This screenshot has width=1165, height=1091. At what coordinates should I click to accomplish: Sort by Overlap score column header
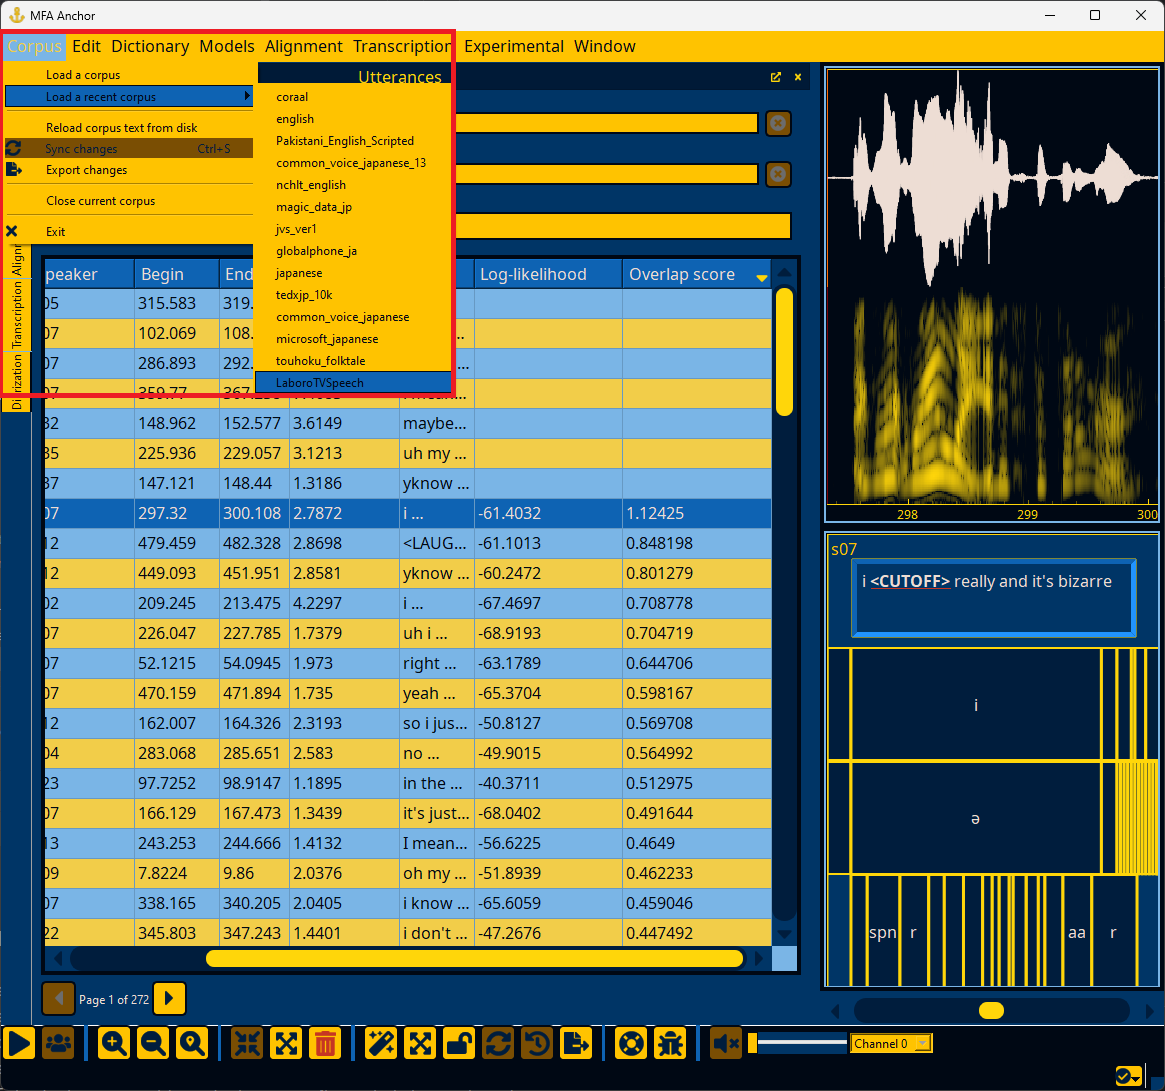tap(696, 274)
